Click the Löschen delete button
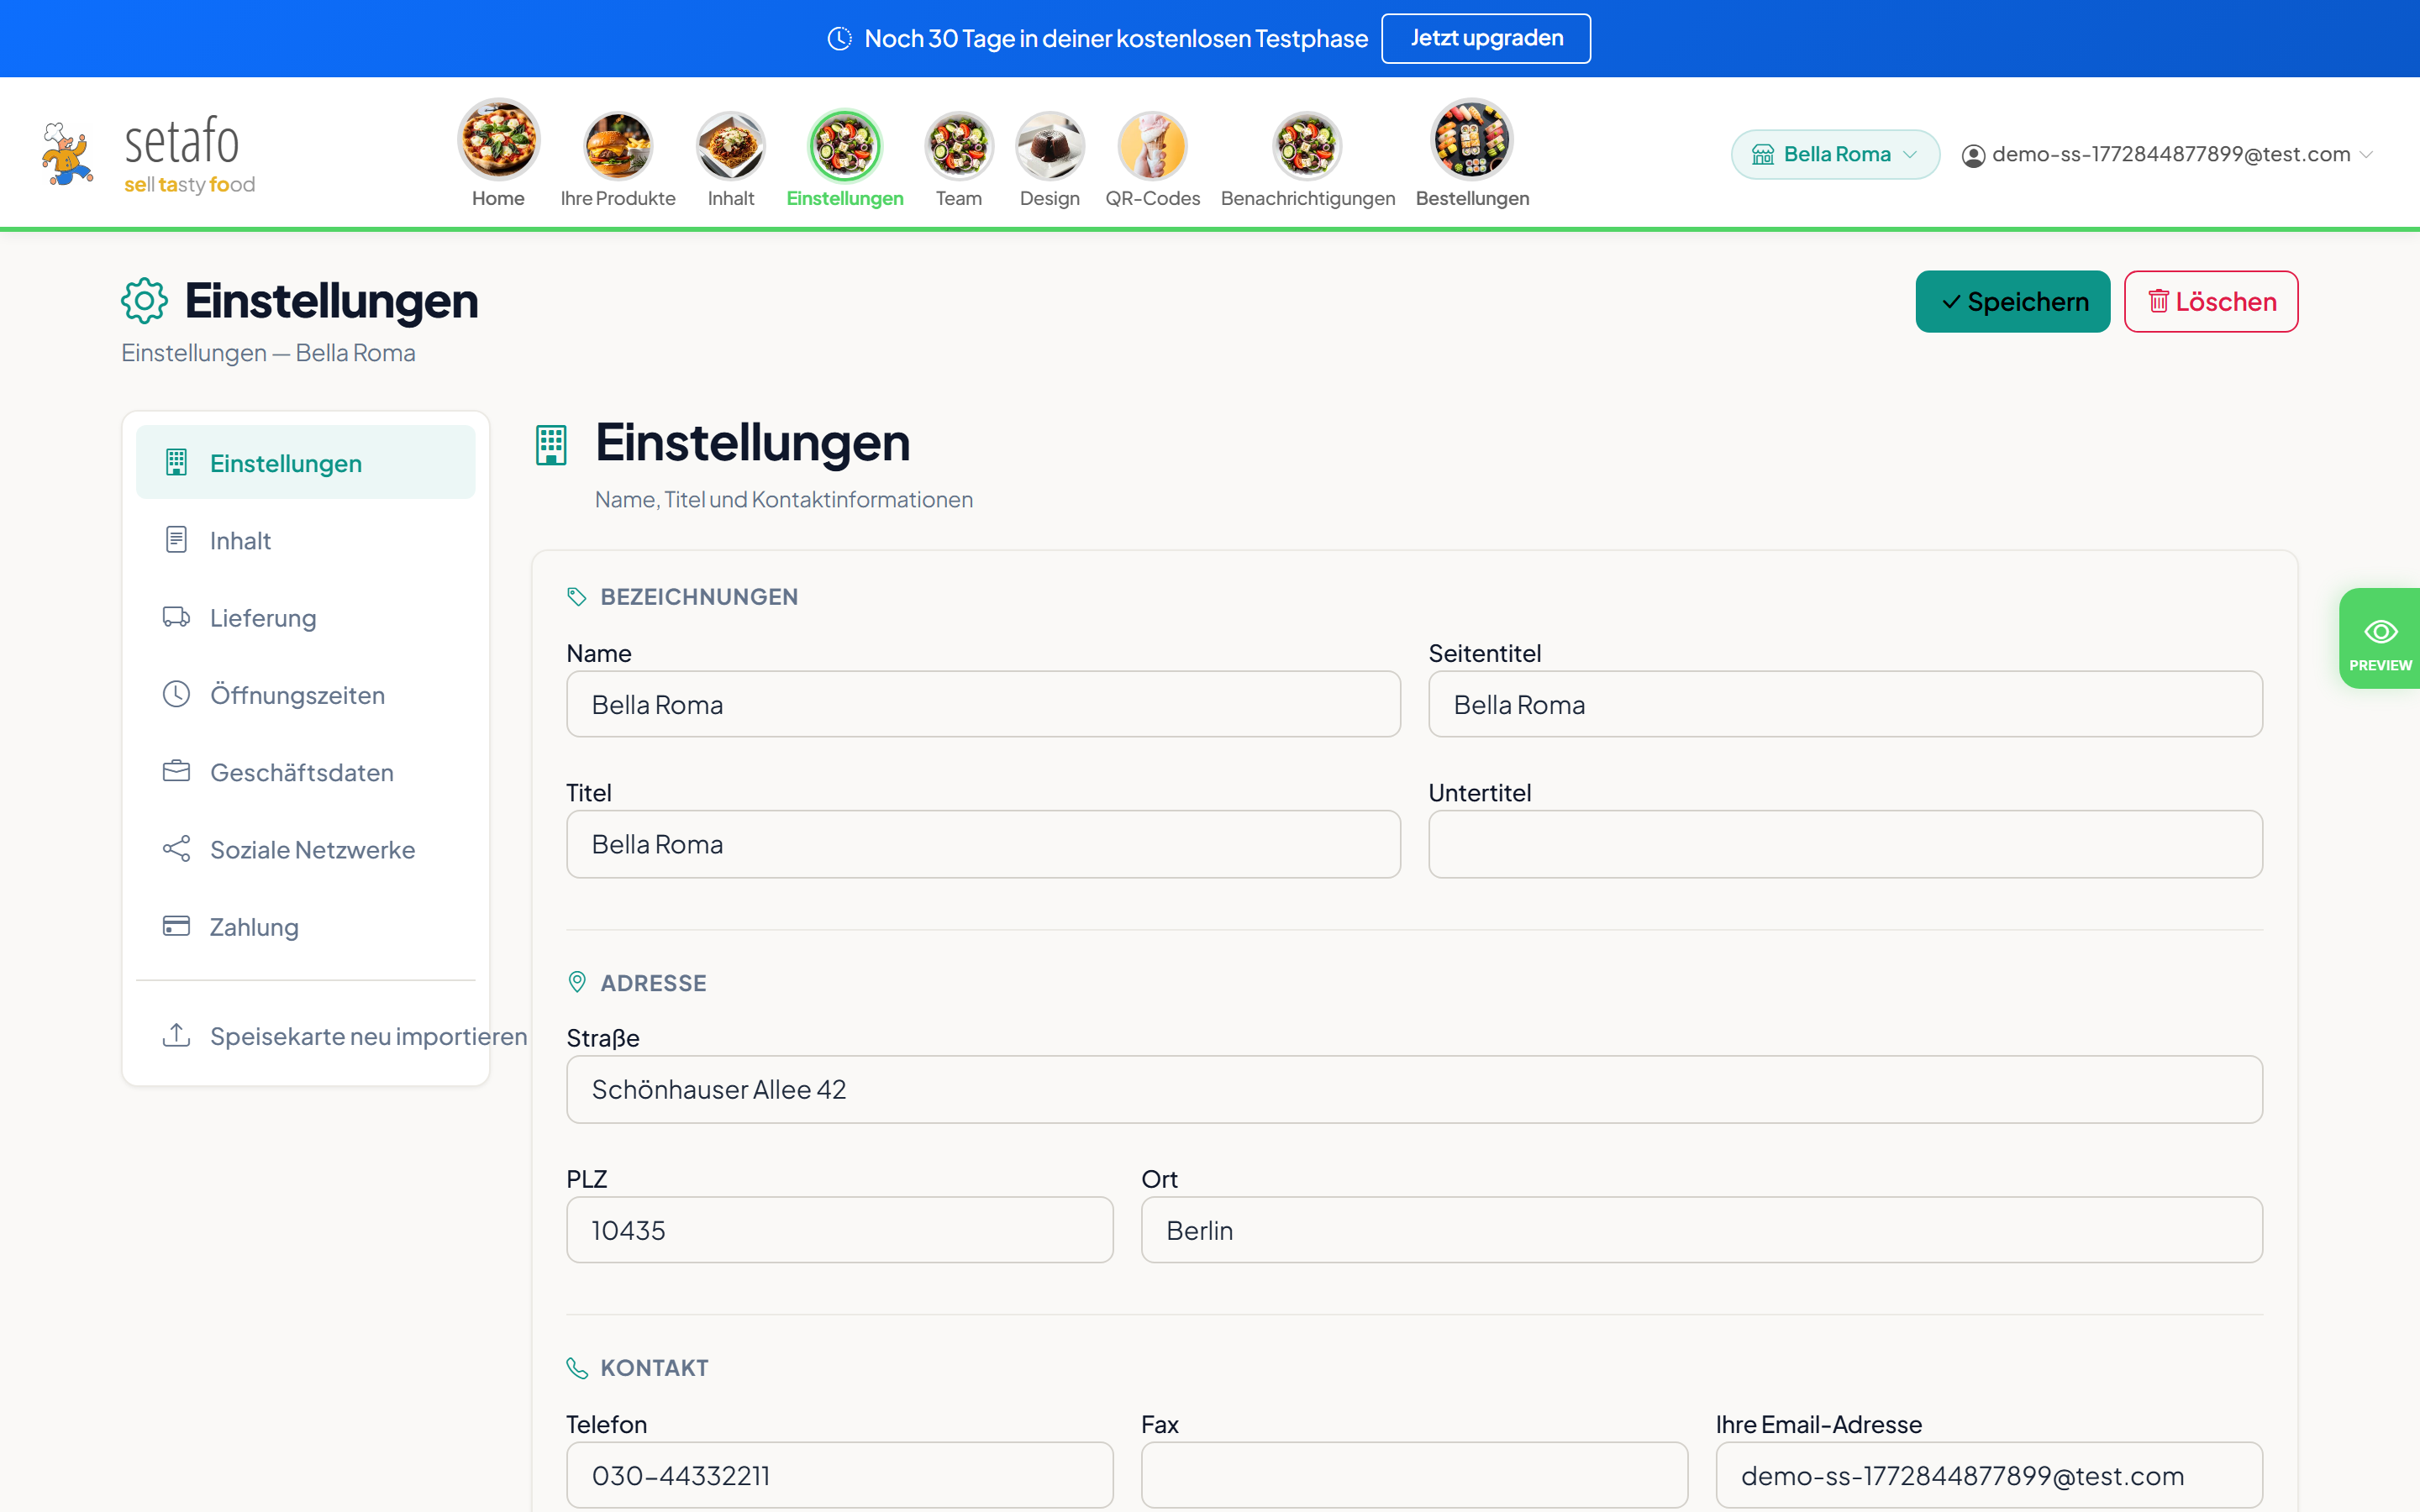Image resolution: width=2420 pixels, height=1512 pixels. 2210,301
